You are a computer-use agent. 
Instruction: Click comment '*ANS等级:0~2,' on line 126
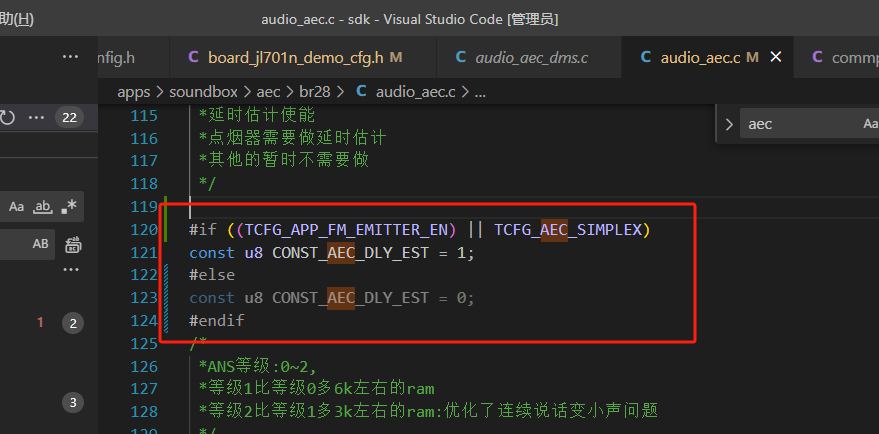click(x=258, y=367)
